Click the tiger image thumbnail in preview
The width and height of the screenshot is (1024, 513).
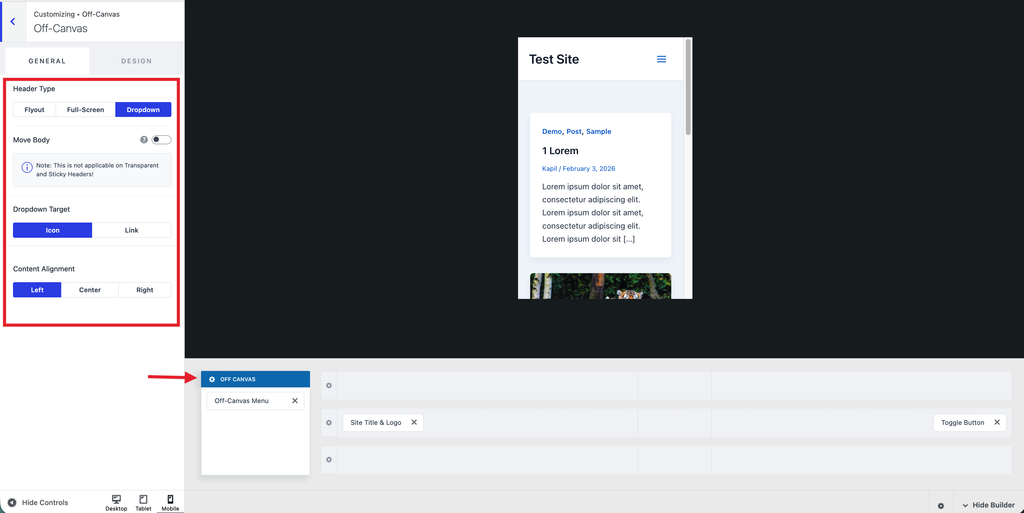coord(600,286)
